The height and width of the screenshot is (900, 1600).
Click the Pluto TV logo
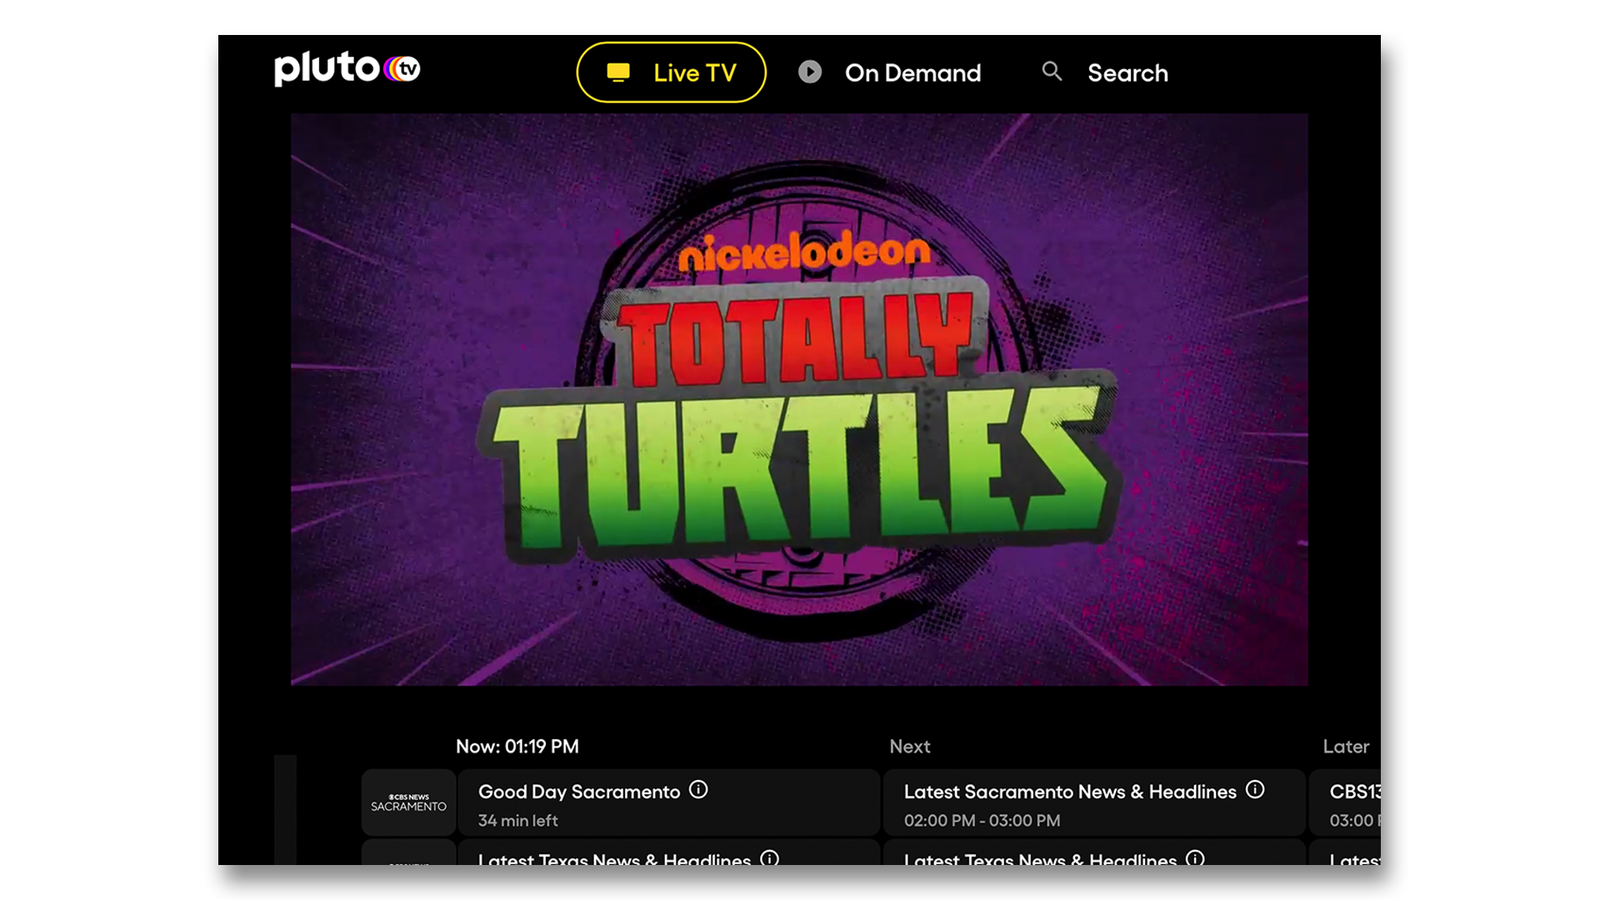(x=347, y=70)
